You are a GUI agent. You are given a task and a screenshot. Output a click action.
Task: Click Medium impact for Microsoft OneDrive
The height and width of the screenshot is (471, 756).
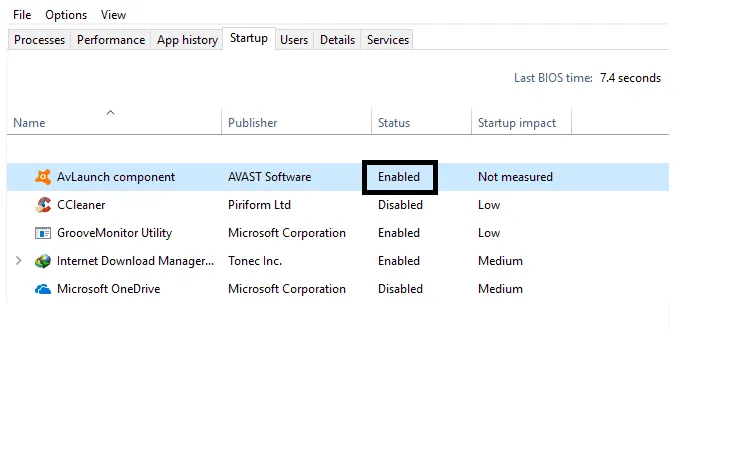pyautogui.click(x=500, y=289)
